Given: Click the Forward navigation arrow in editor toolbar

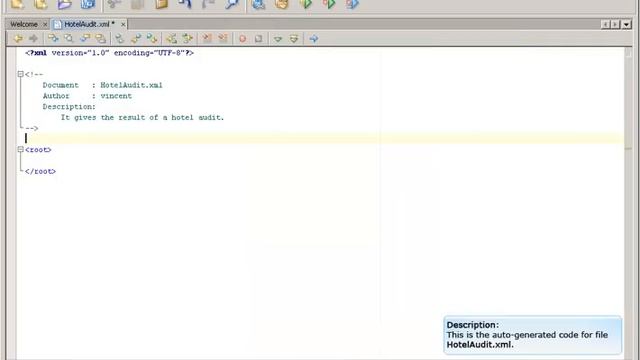Looking at the screenshot, I should tap(33, 39).
